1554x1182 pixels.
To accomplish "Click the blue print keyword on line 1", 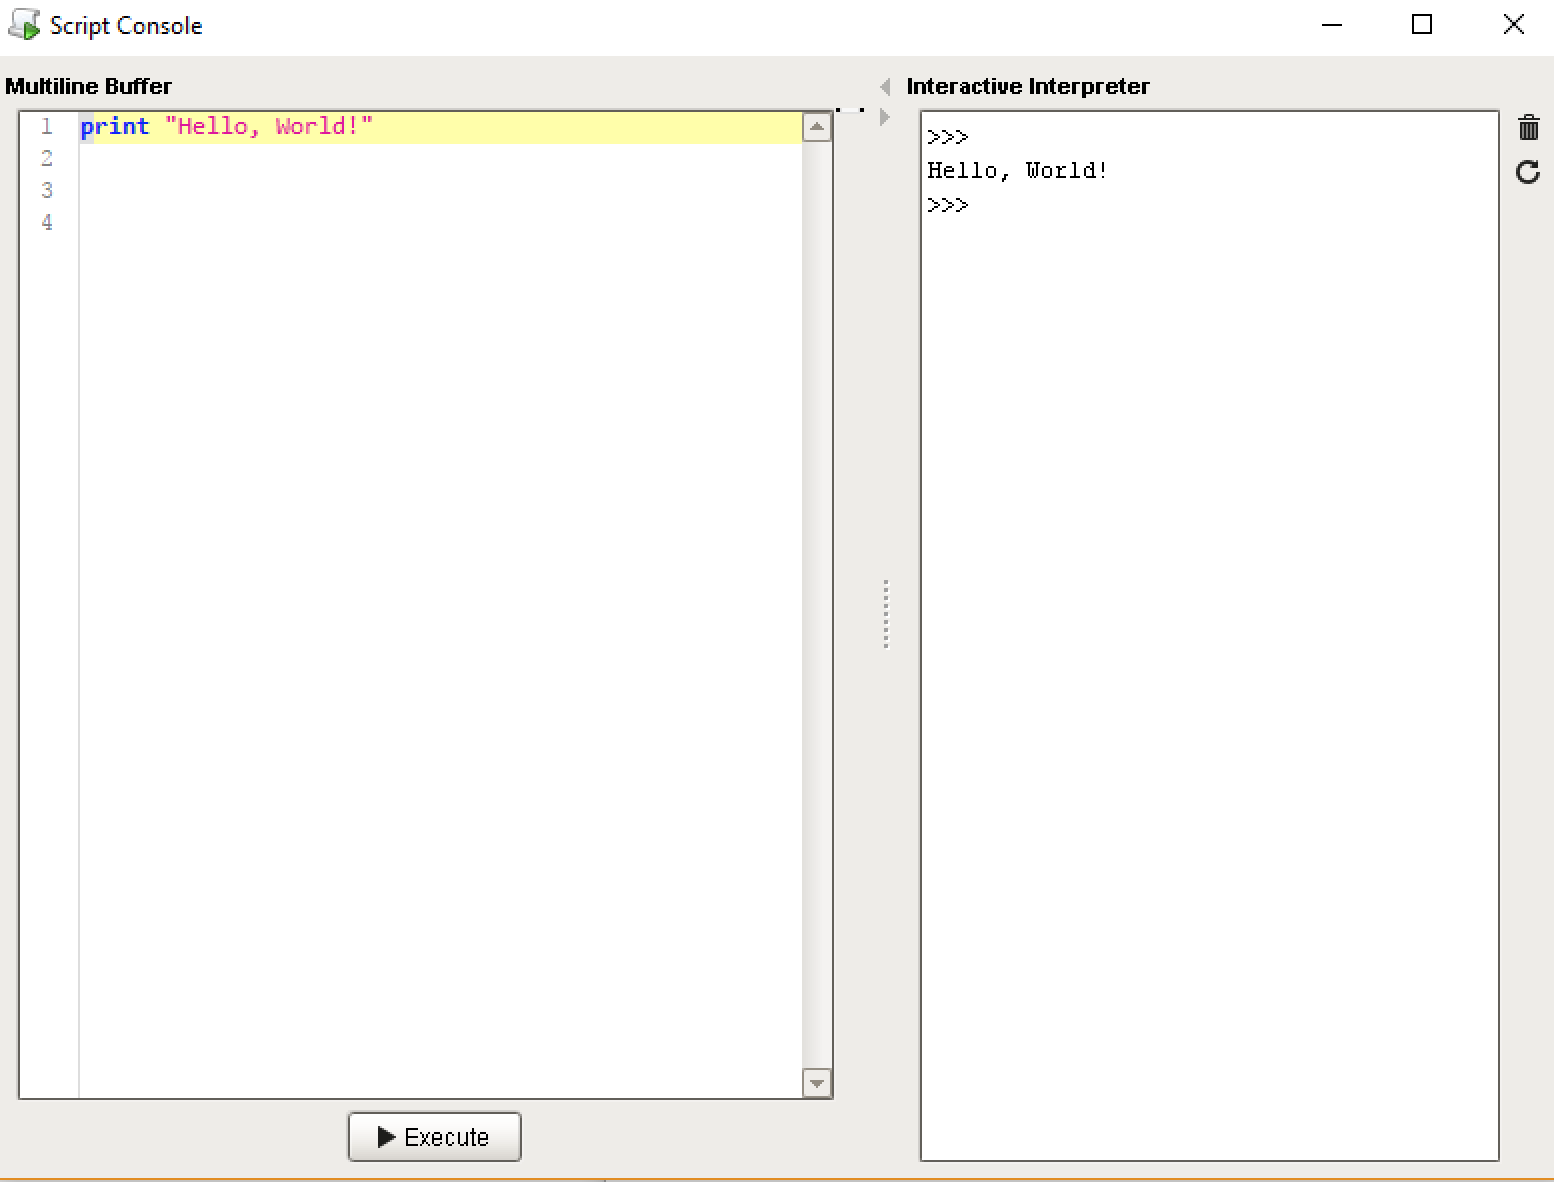I will point(115,127).
